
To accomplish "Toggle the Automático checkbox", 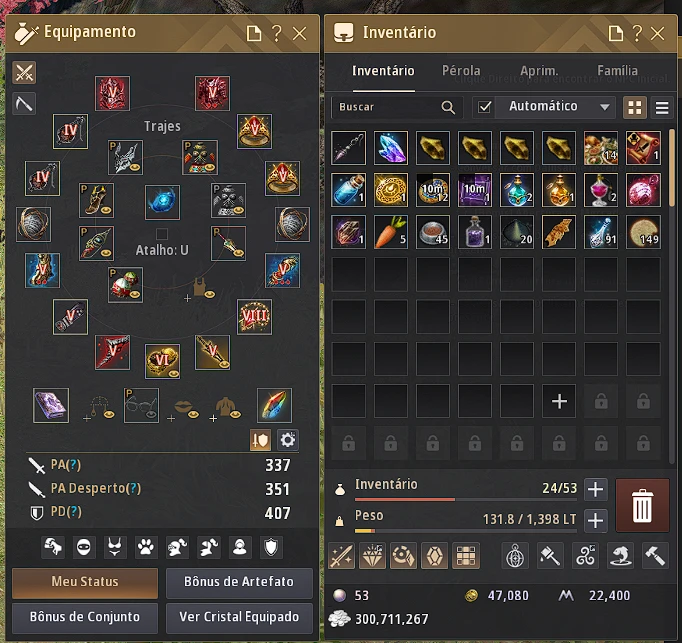I will (x=484, y=107).
